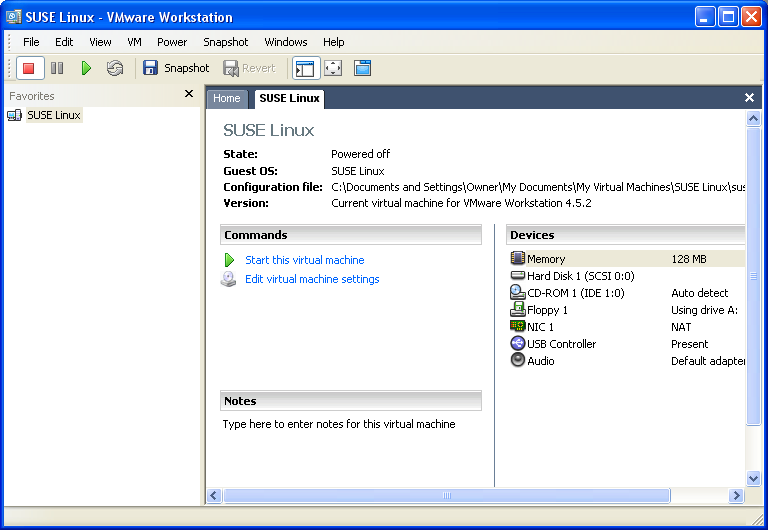Switch to Quick Switch mode icon
Viewport: 768px width, 530px height.
362,68
